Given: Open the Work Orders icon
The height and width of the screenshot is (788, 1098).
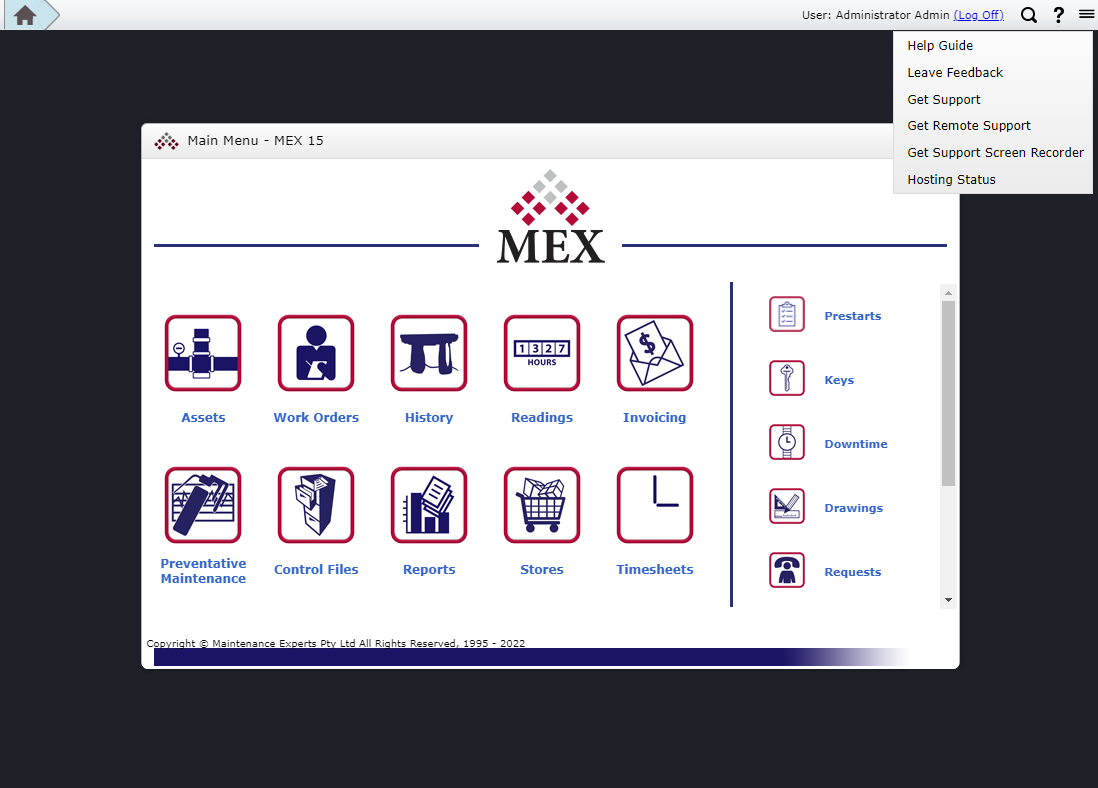Looking at the screenshot, I should point(316,353).
